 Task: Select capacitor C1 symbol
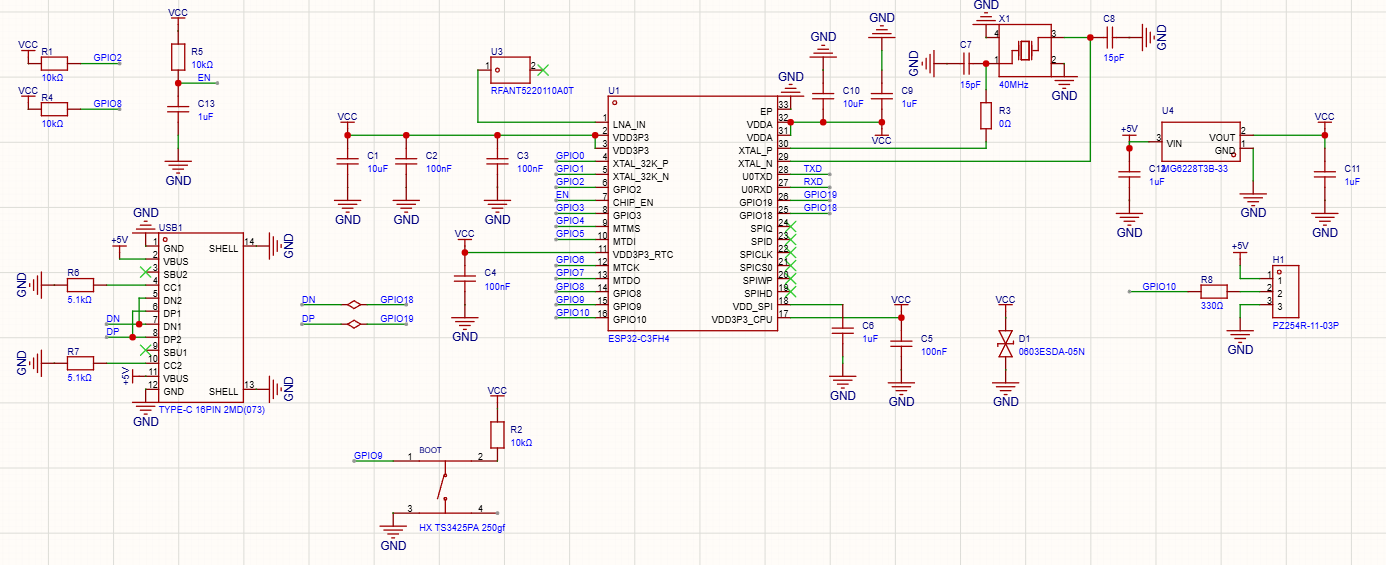point(348,162)
